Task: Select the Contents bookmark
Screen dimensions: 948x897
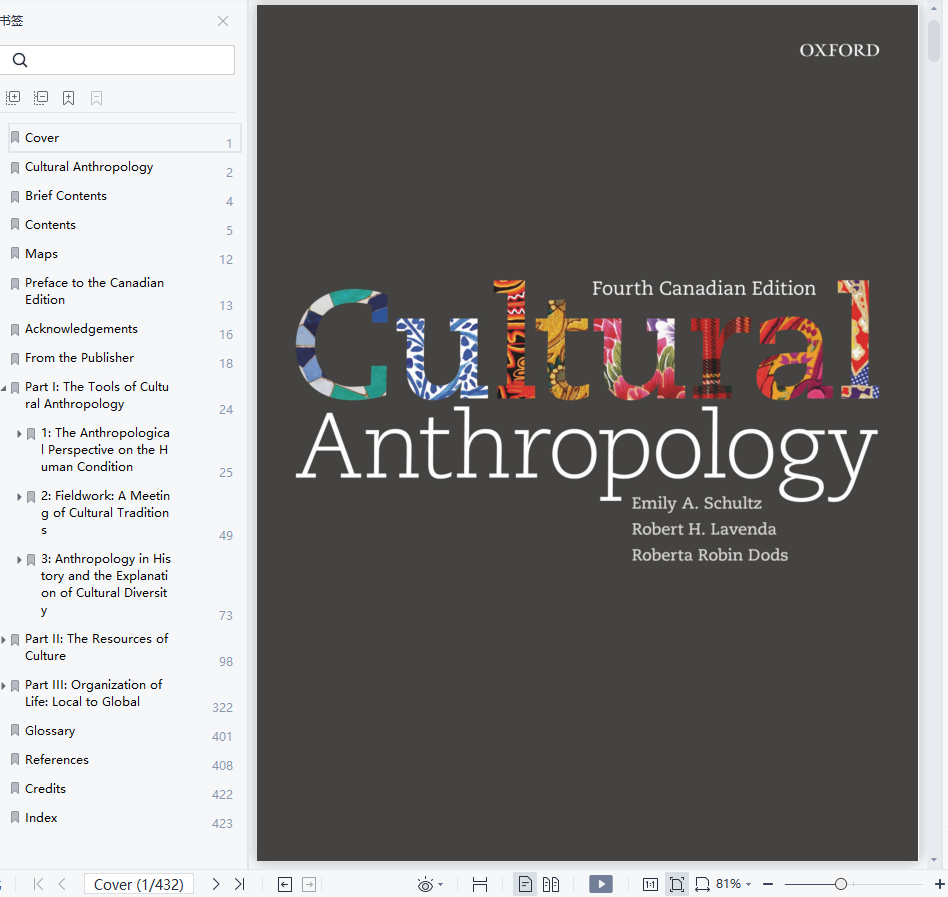Action: click(x=50, y=225)
